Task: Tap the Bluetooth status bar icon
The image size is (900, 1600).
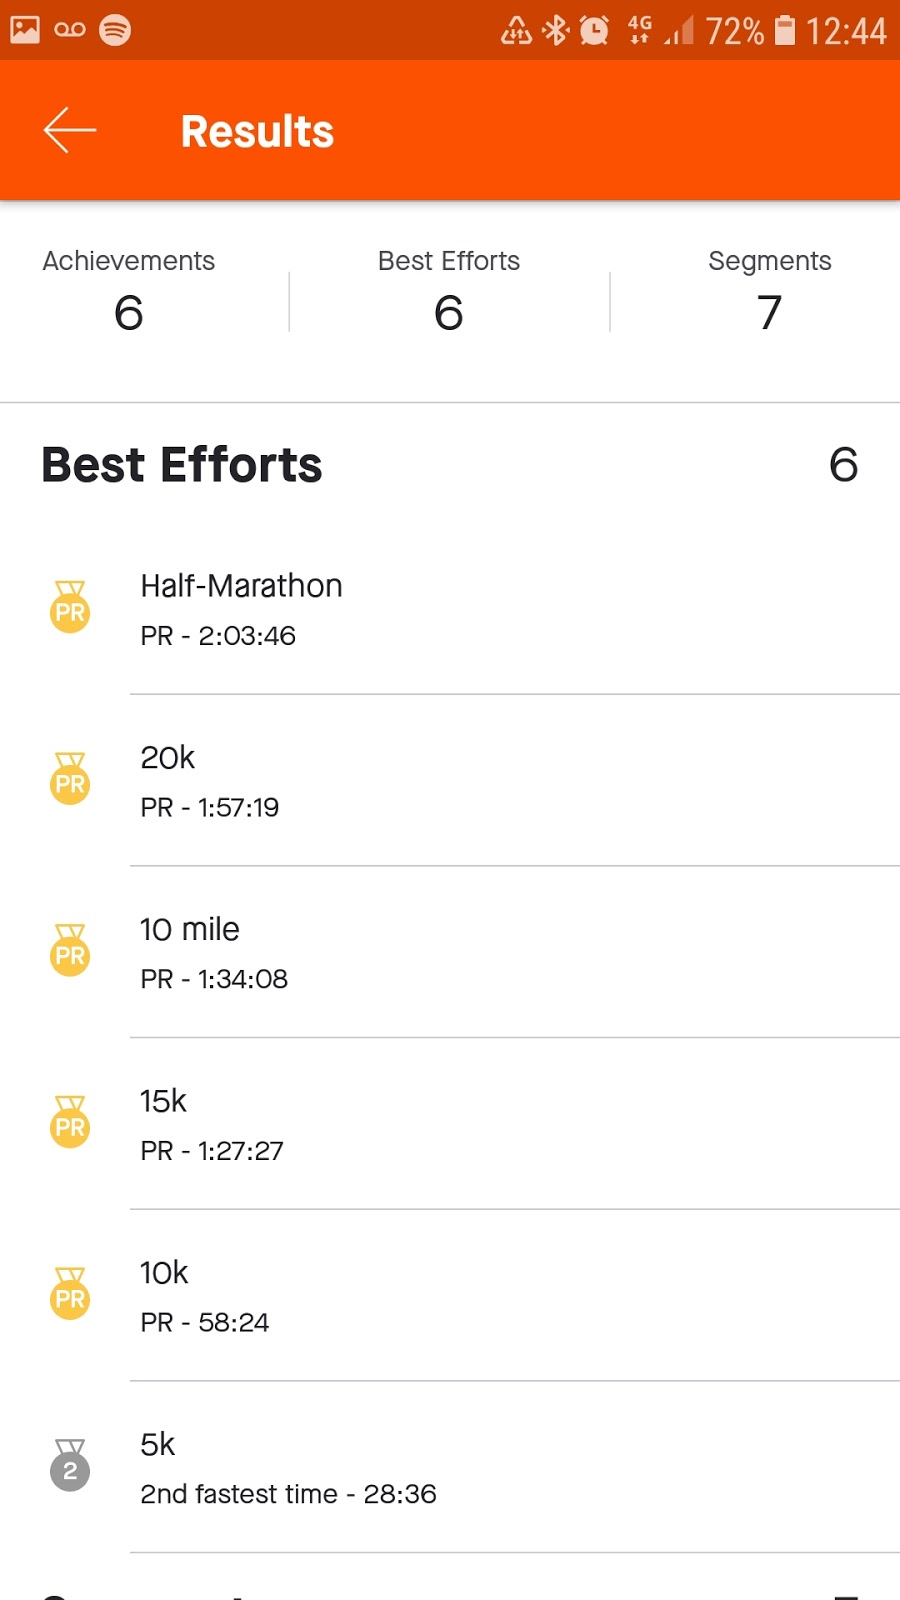Action: (x=555, y=30)
